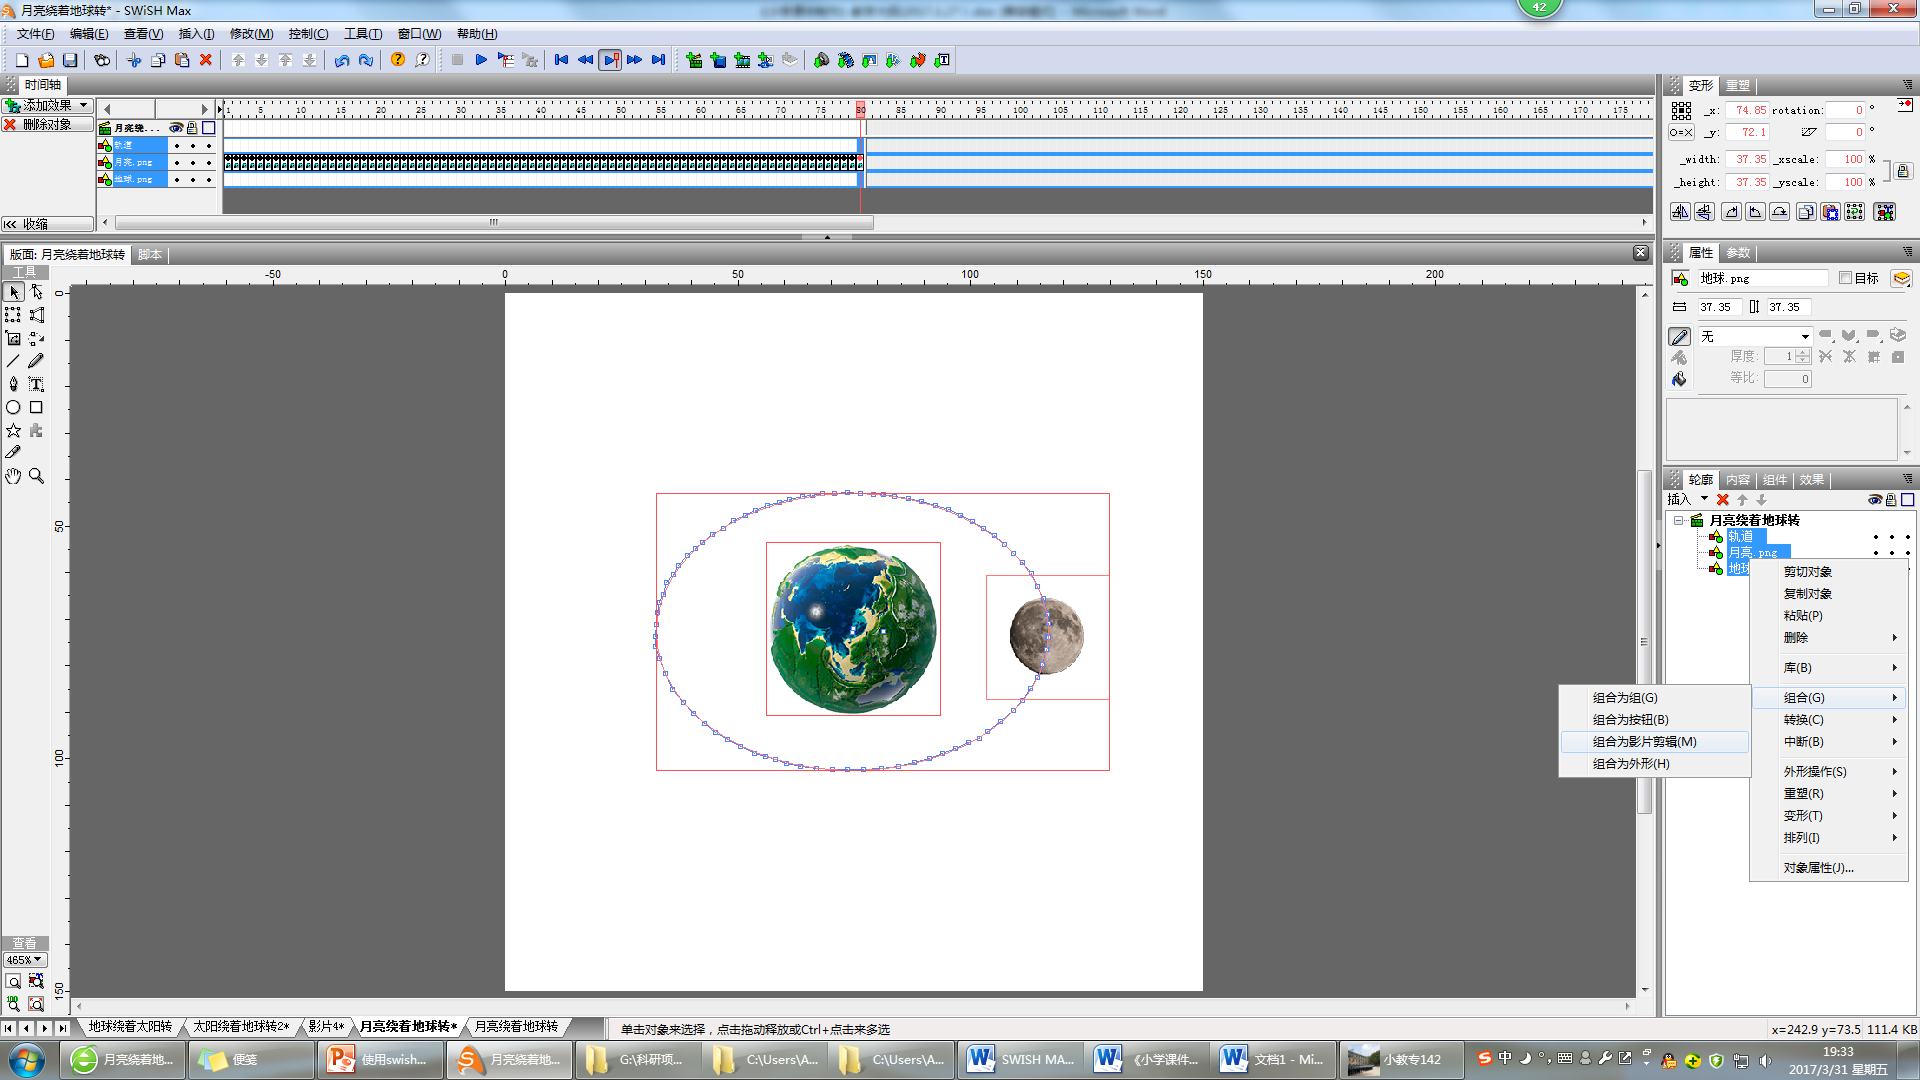1920x1080 pixels.
Task: Click the 收缩 collapse button
Action: (48, 224)
